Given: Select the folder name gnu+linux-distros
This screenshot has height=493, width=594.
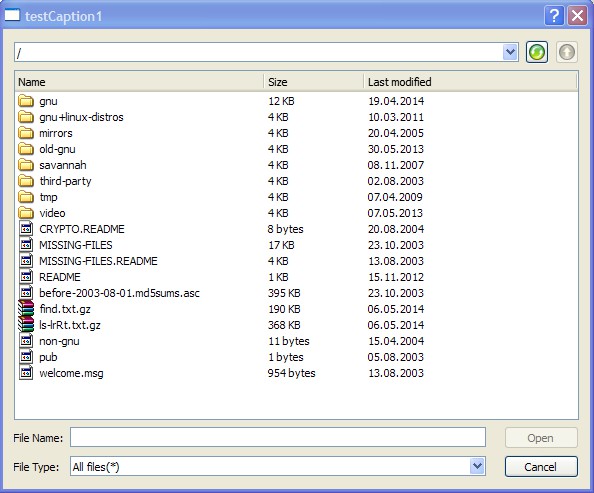Looking at the screenshot, I should click(81, 117).
